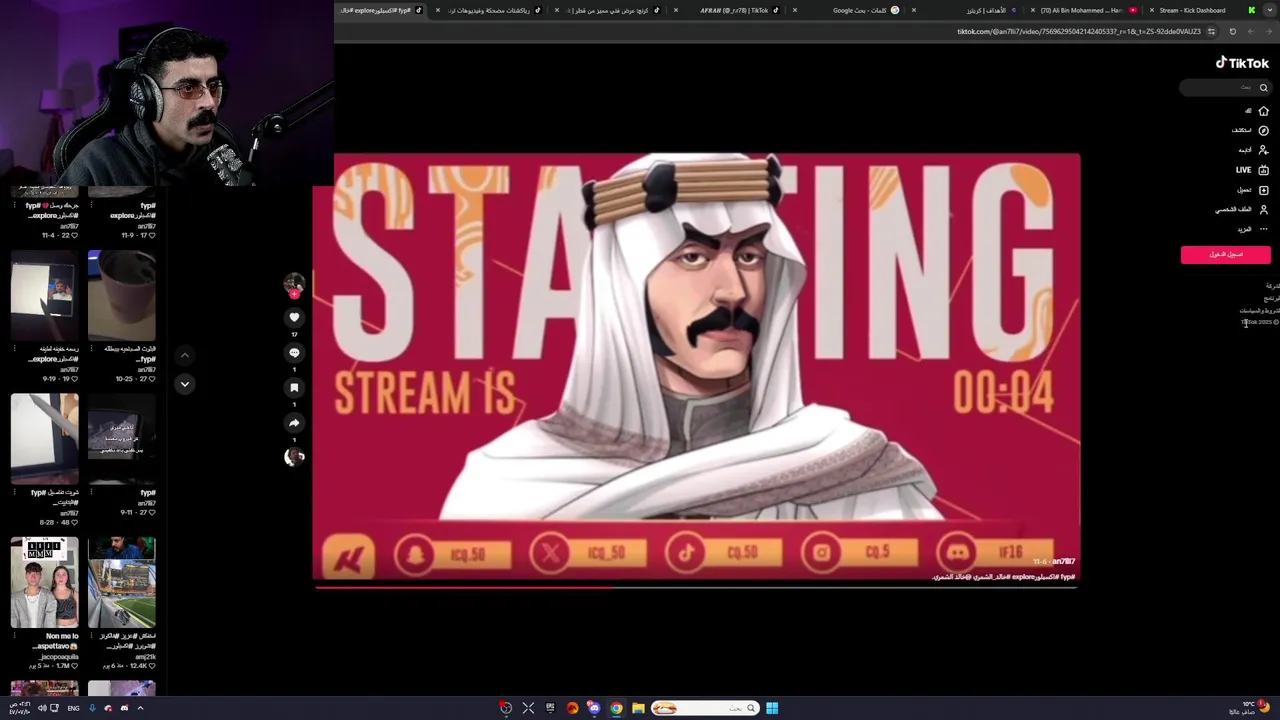Open the stadium model video thumbnail

121,583
